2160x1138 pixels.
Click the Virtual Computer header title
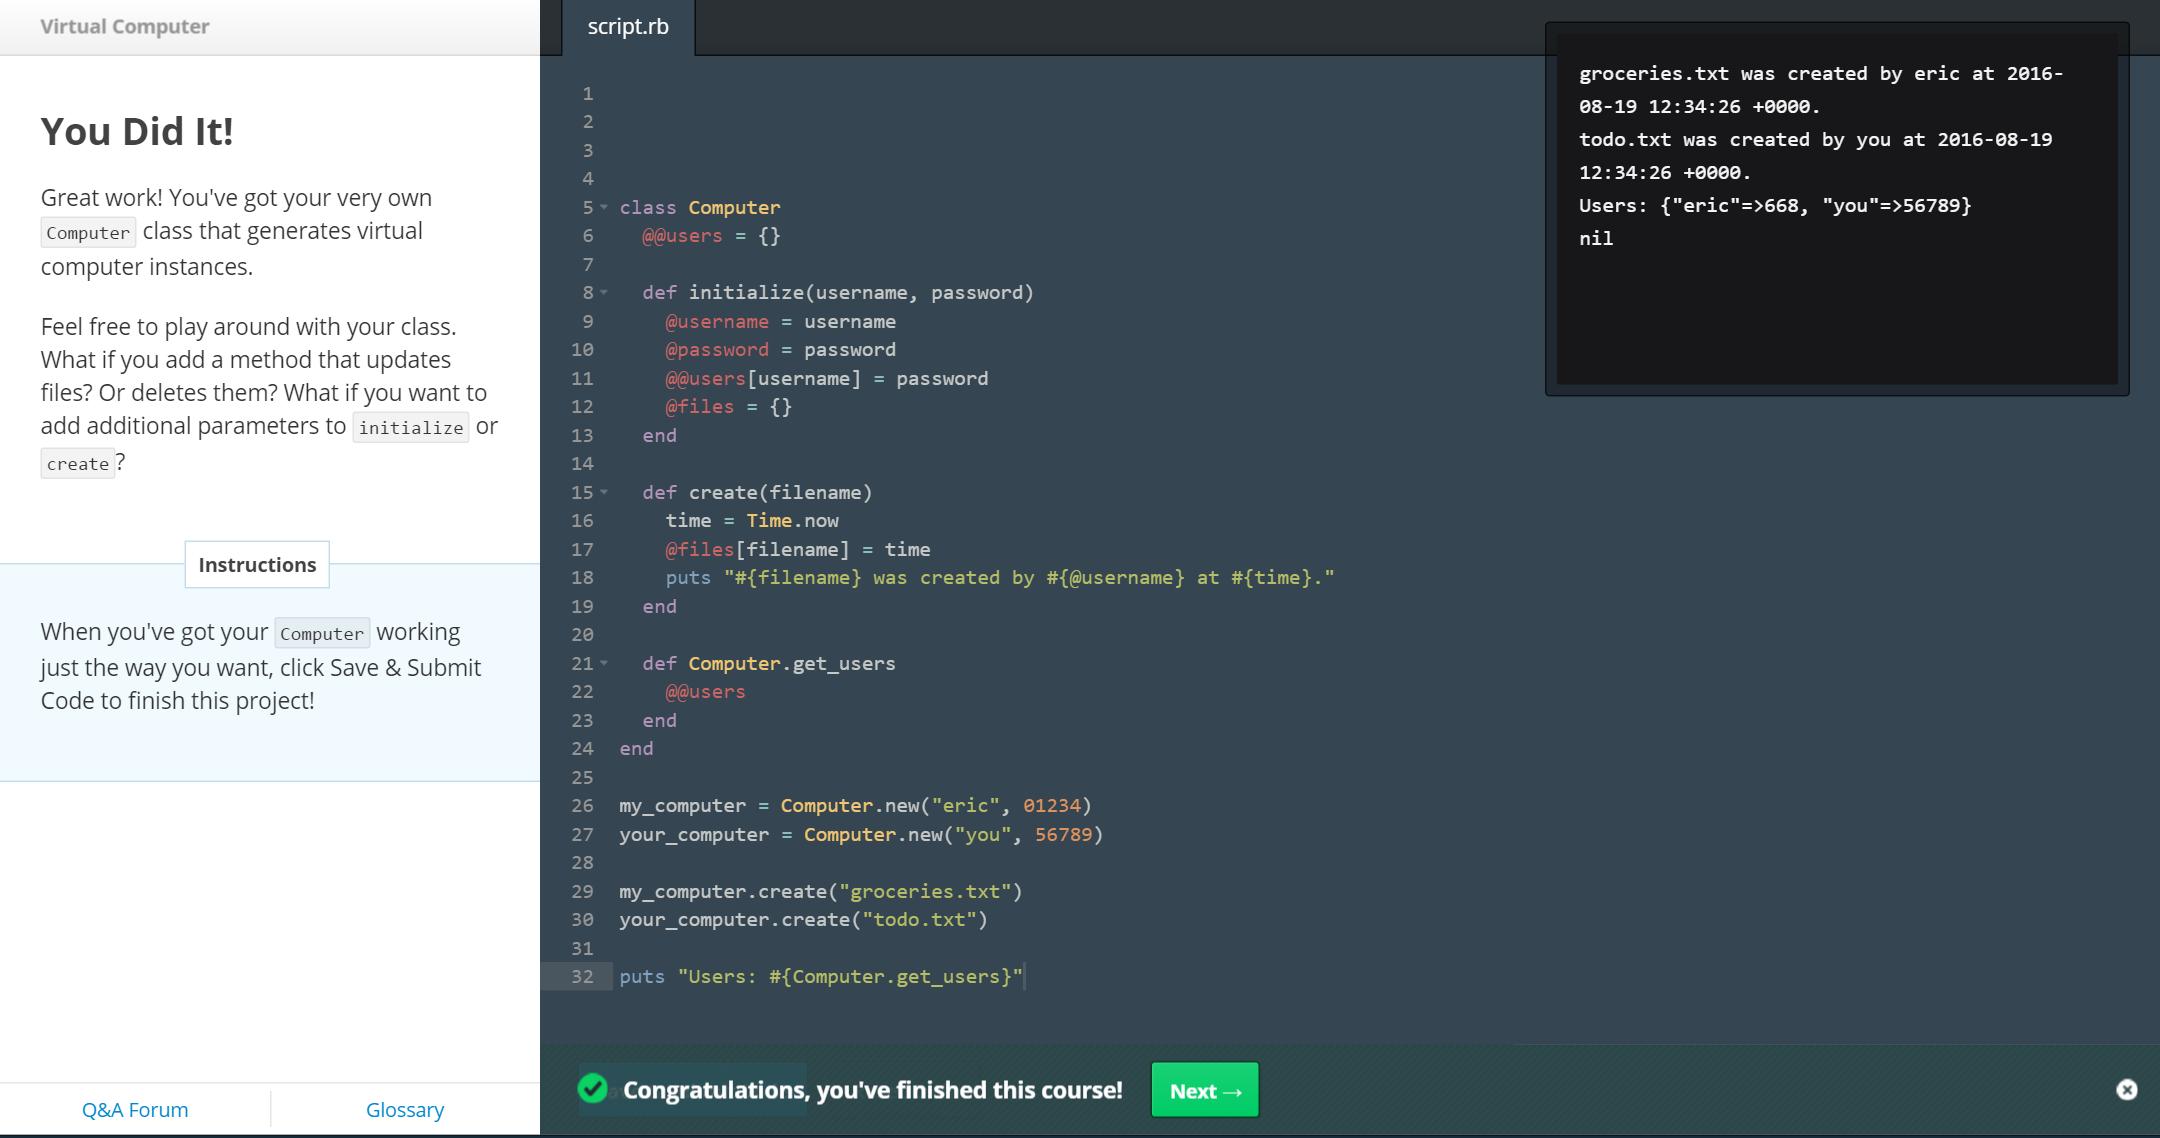125,27
